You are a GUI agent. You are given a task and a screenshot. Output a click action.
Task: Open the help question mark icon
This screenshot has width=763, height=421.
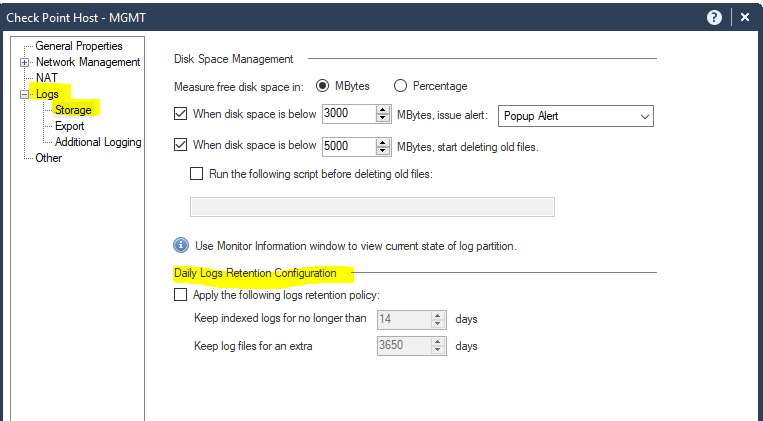click(x=714, y=18)
